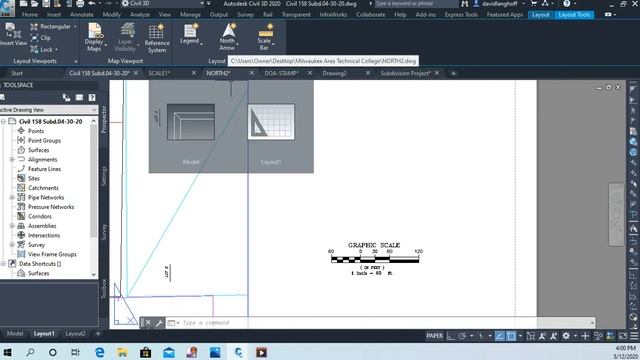The height and width of the screenshot is (360, 640).
Task: Insert a Scale Bar
Action: [x=265, y=37]
